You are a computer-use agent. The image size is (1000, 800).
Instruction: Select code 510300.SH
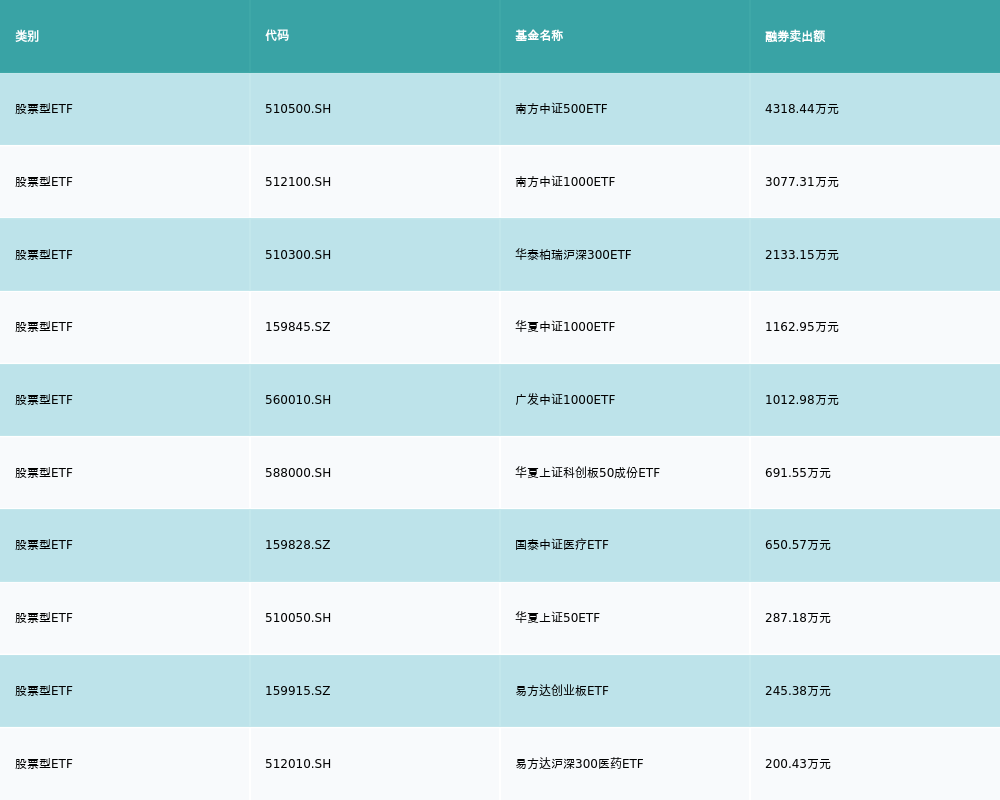click(x=298, y=255)
